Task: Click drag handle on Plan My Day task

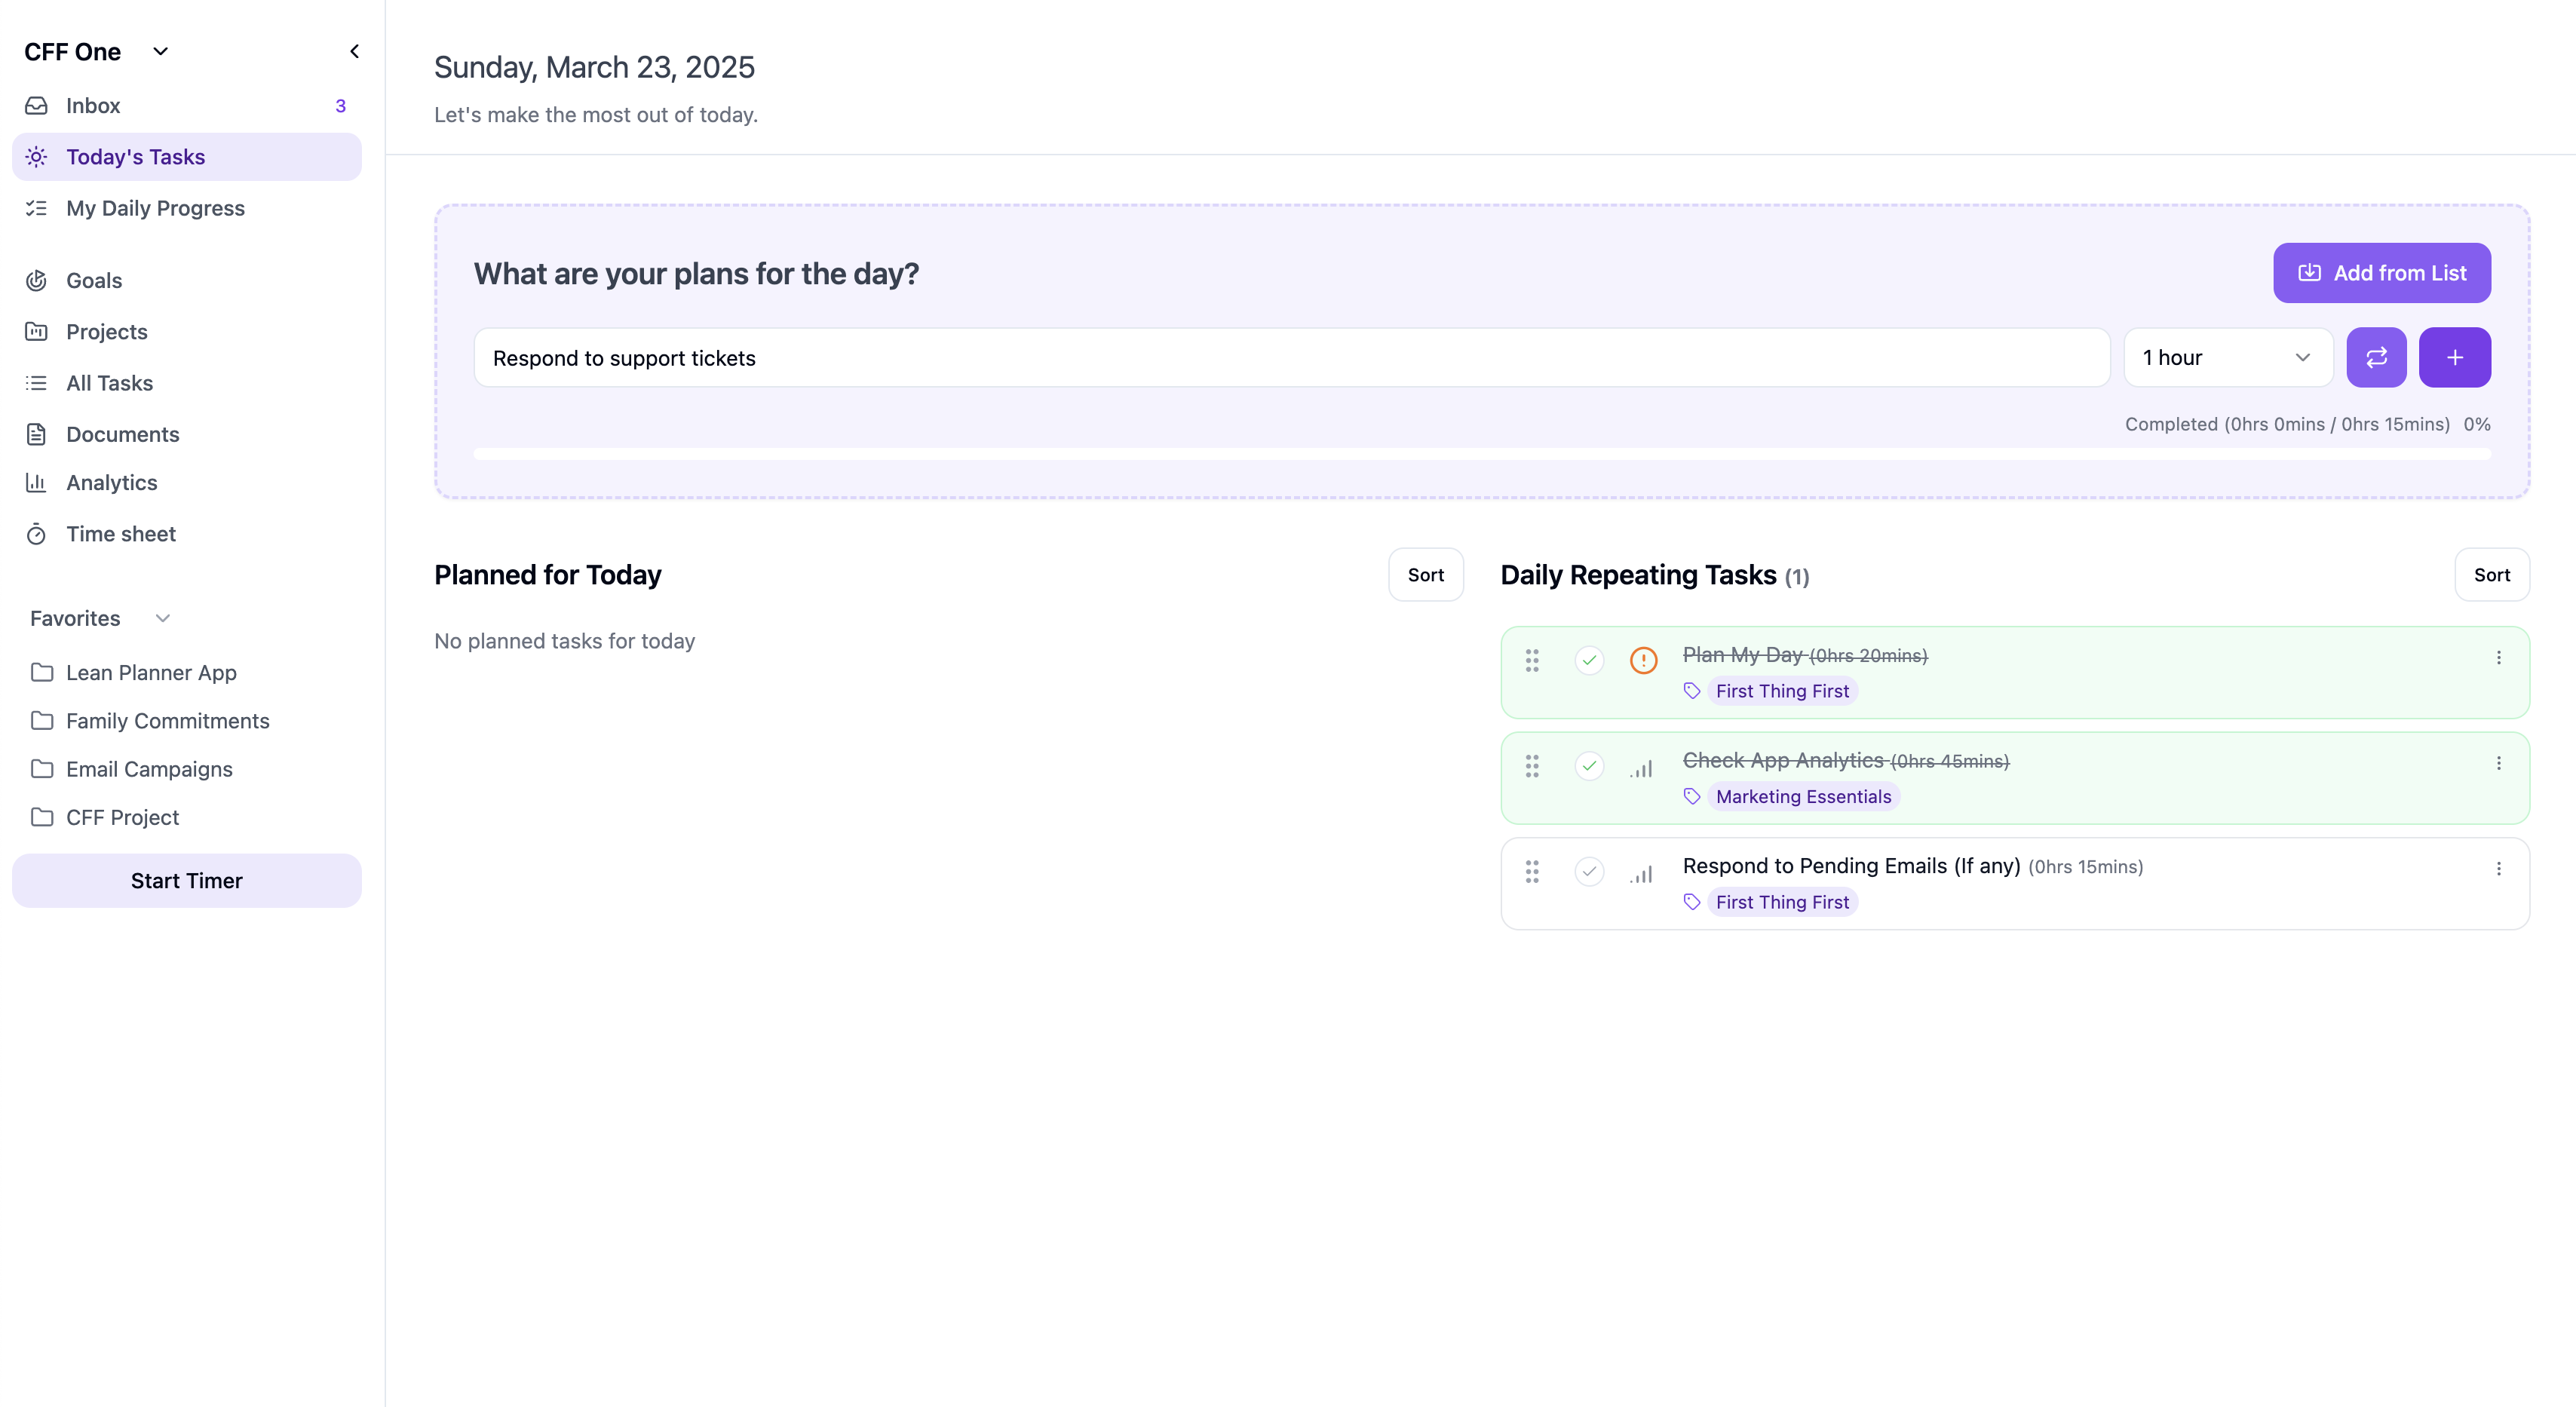Action: click(1531, 660)
